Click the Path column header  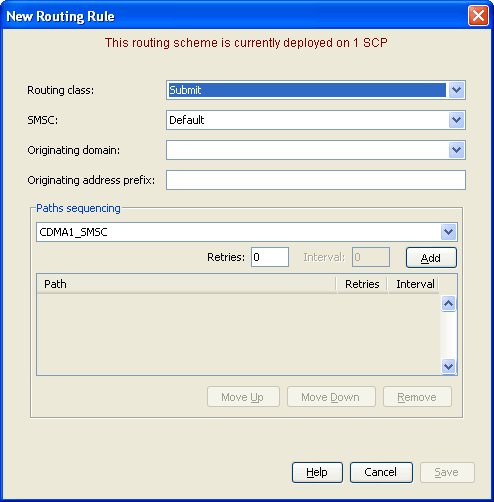187,284
